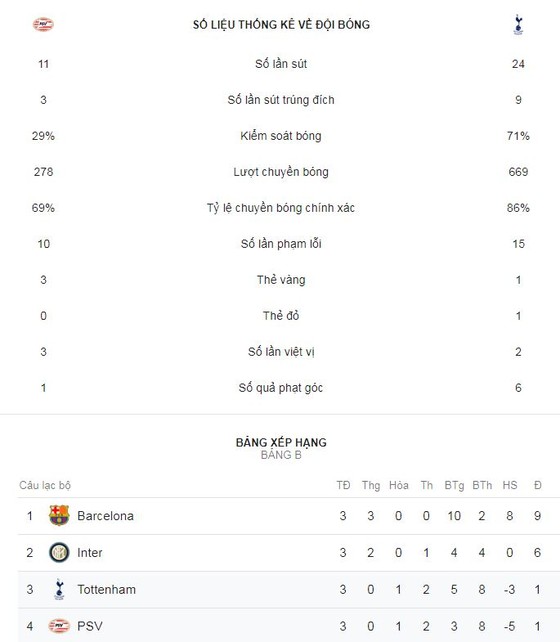Open the Barcelona team link
560x642 pixels.
coord(105,515)
